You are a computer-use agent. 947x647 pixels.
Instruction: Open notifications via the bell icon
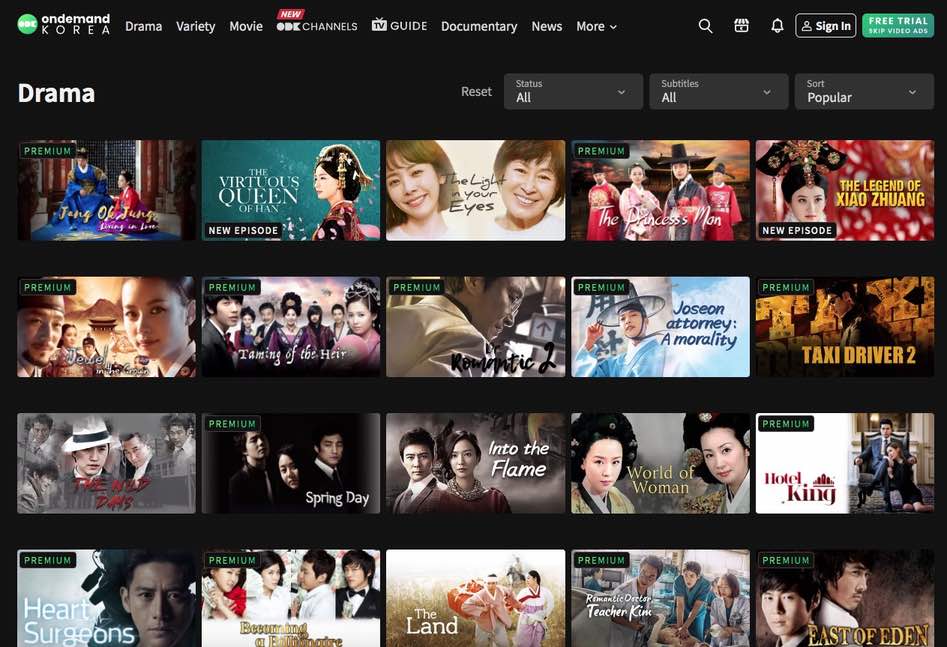pos(777,25)
